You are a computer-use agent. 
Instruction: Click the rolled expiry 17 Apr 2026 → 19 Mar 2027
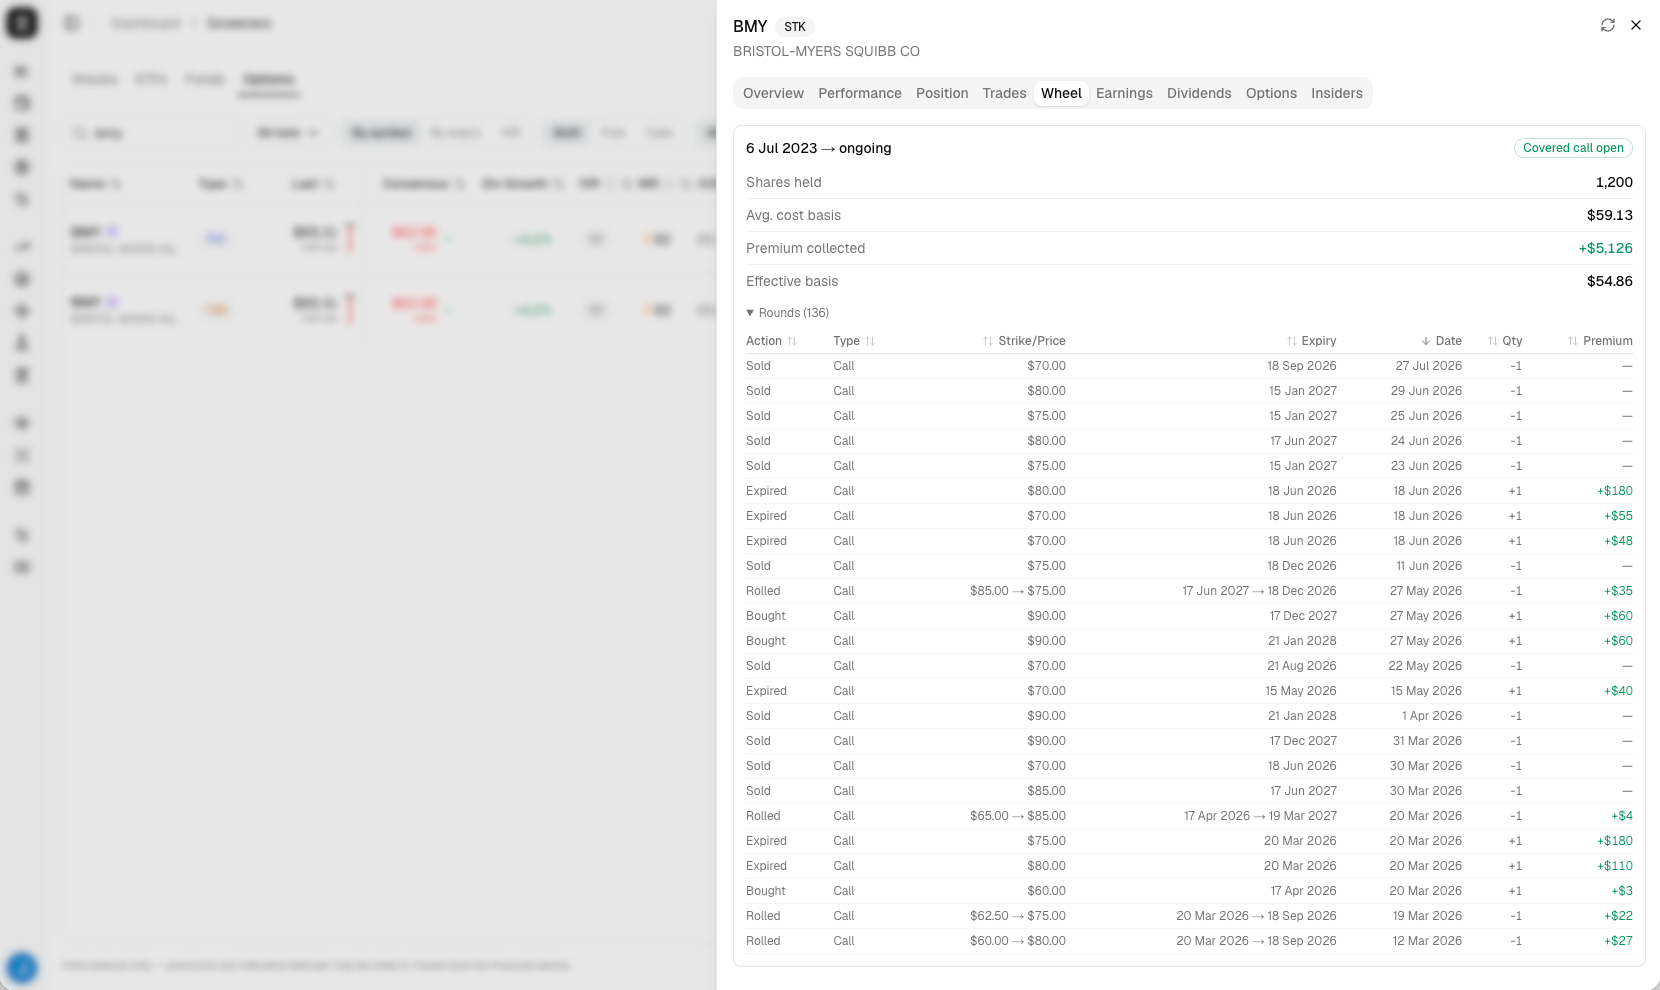coord(1260,816)
